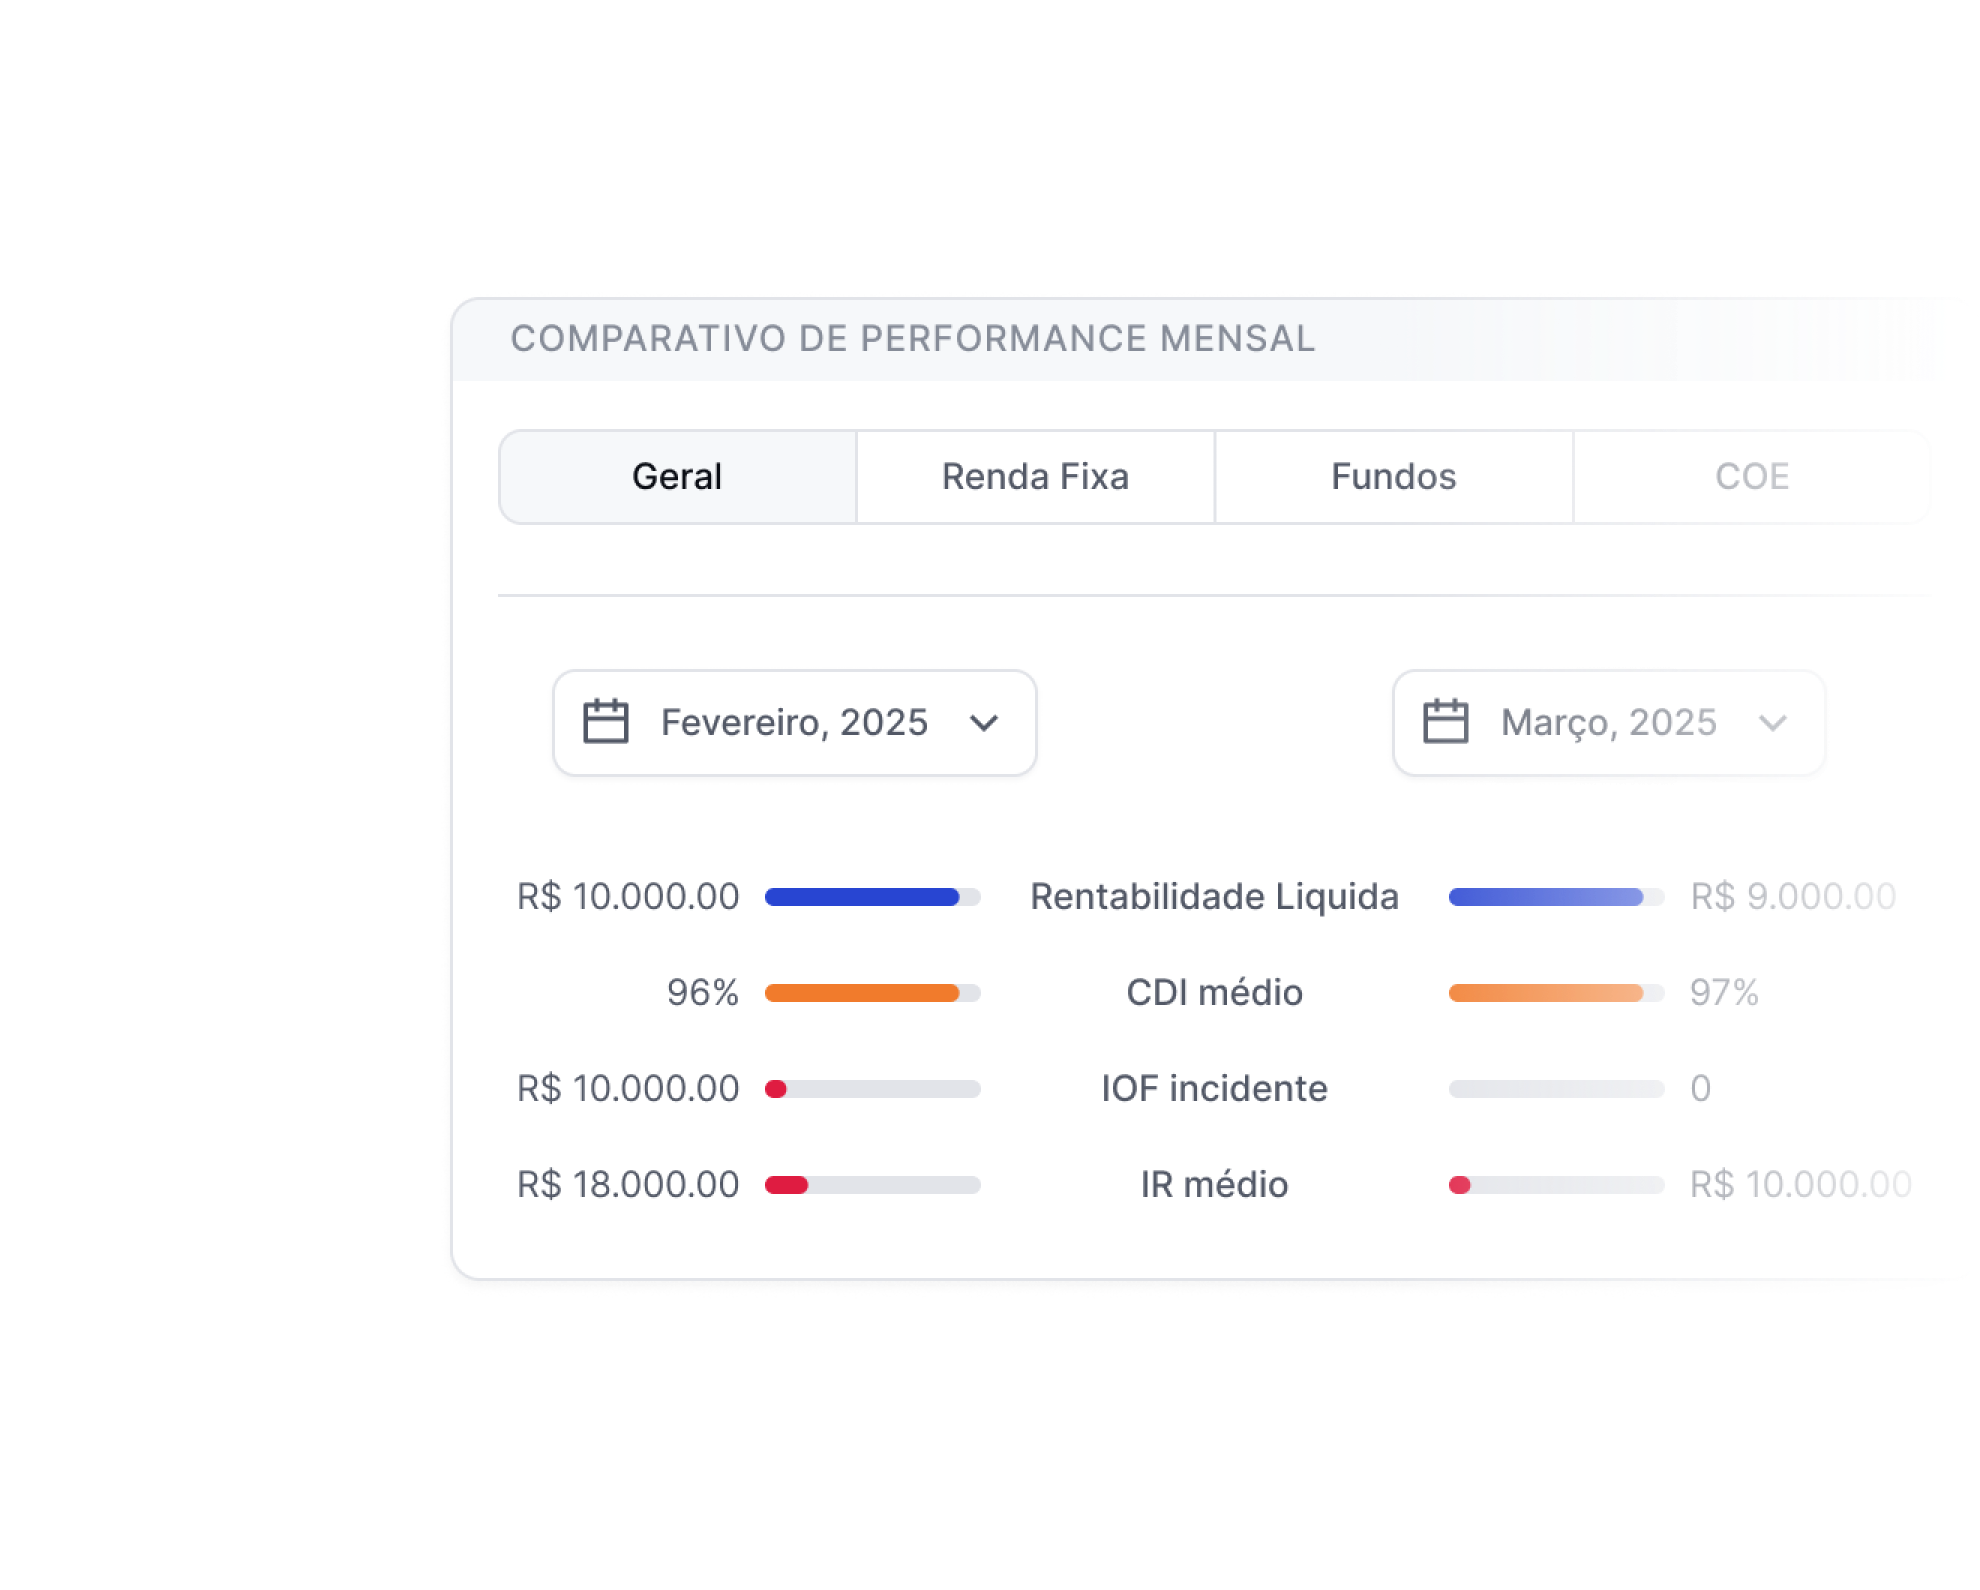The width and height of the screenshot is (1980, 1590).
Task: Open the COE tab
Action: pyautogui.click(x=1751, y=477)
